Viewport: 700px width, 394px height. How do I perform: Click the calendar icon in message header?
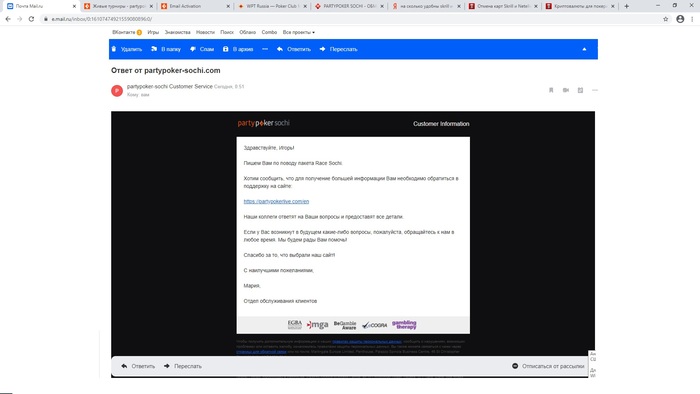click(580, 90)
